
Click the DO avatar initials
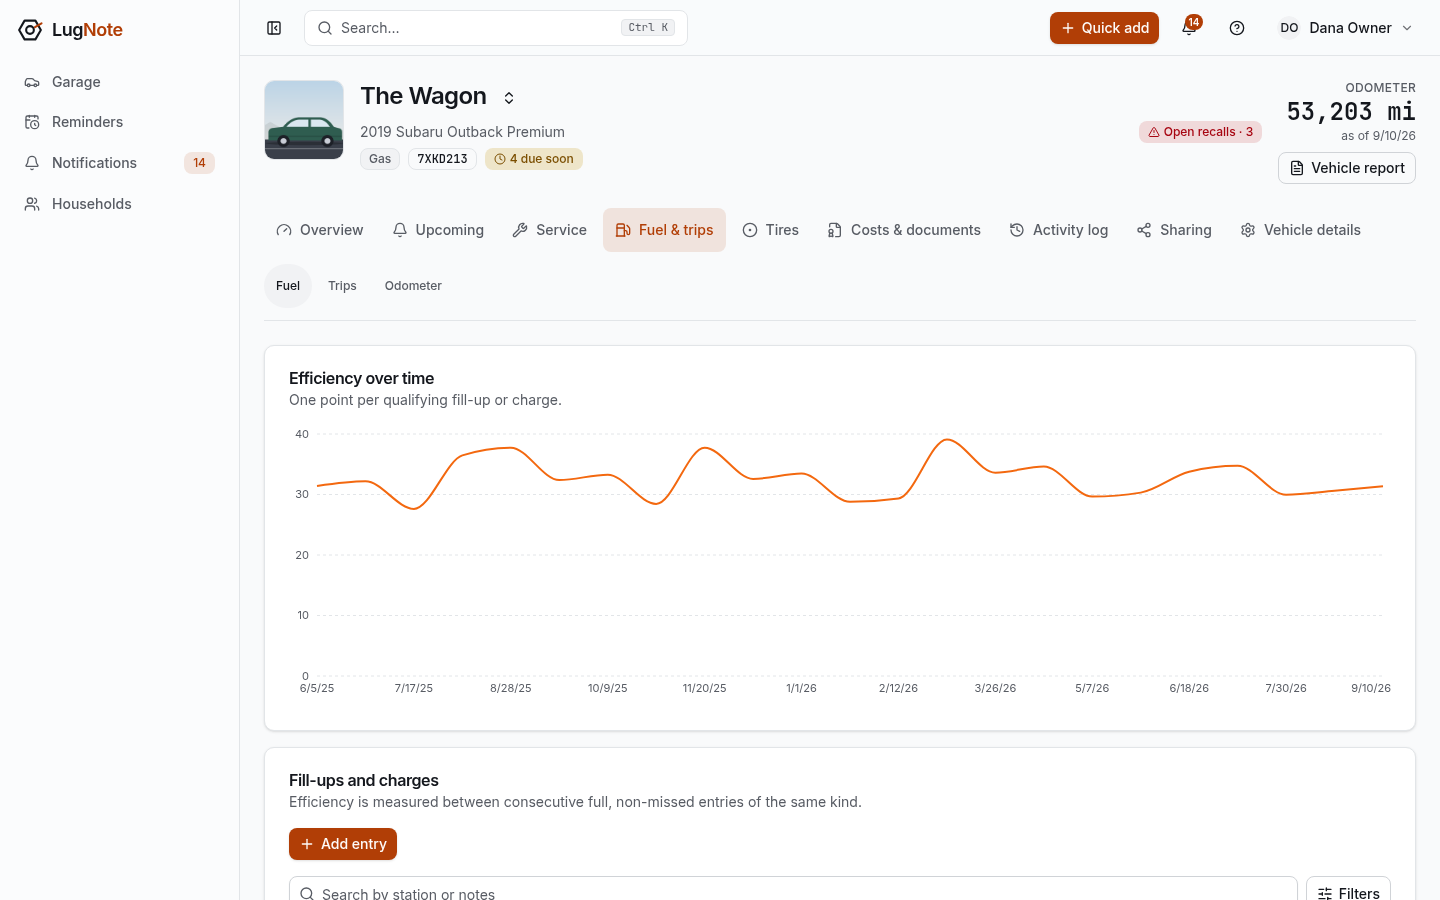tap(1289, 28)
